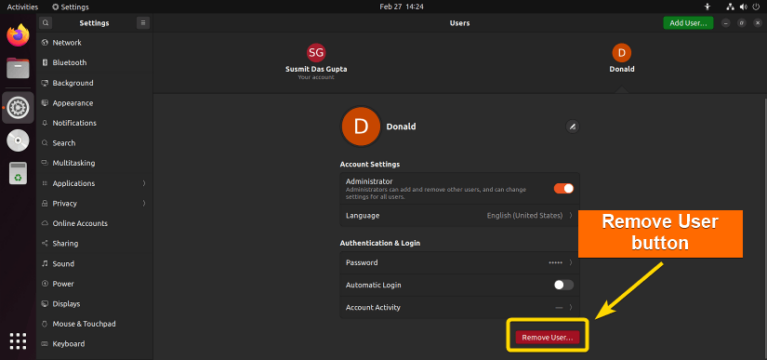Open Notifications settings in sidebar
767x360 pixels.
pos(94,123)
